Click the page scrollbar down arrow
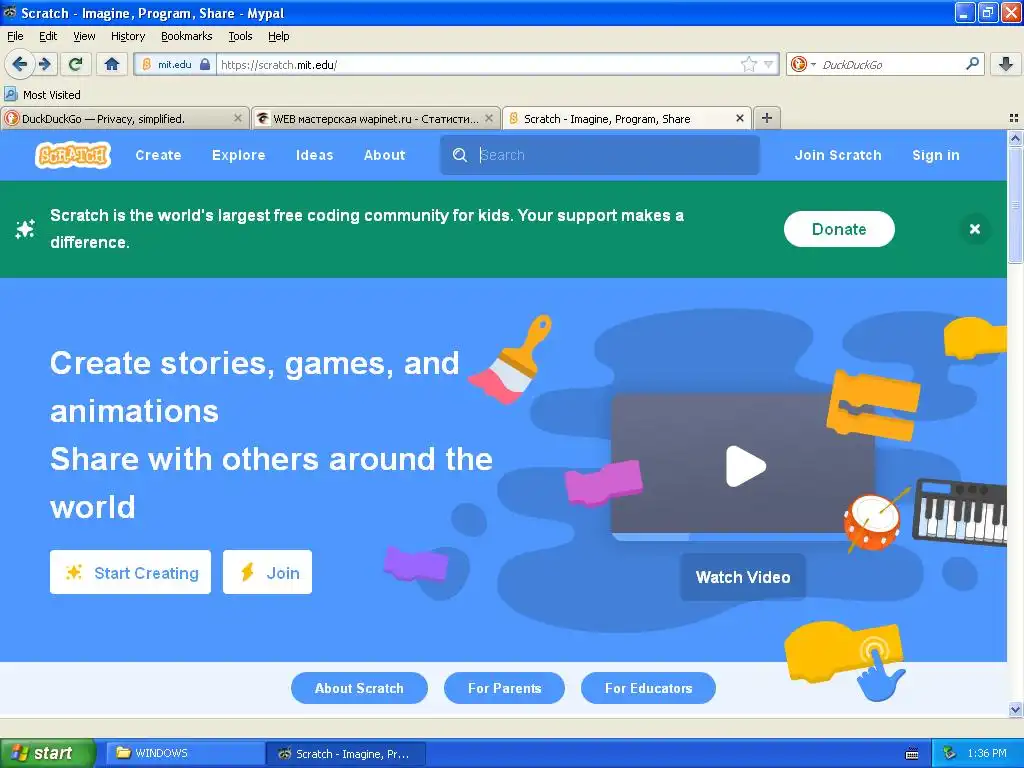1024x768 pixels. tap(1015, 709)
